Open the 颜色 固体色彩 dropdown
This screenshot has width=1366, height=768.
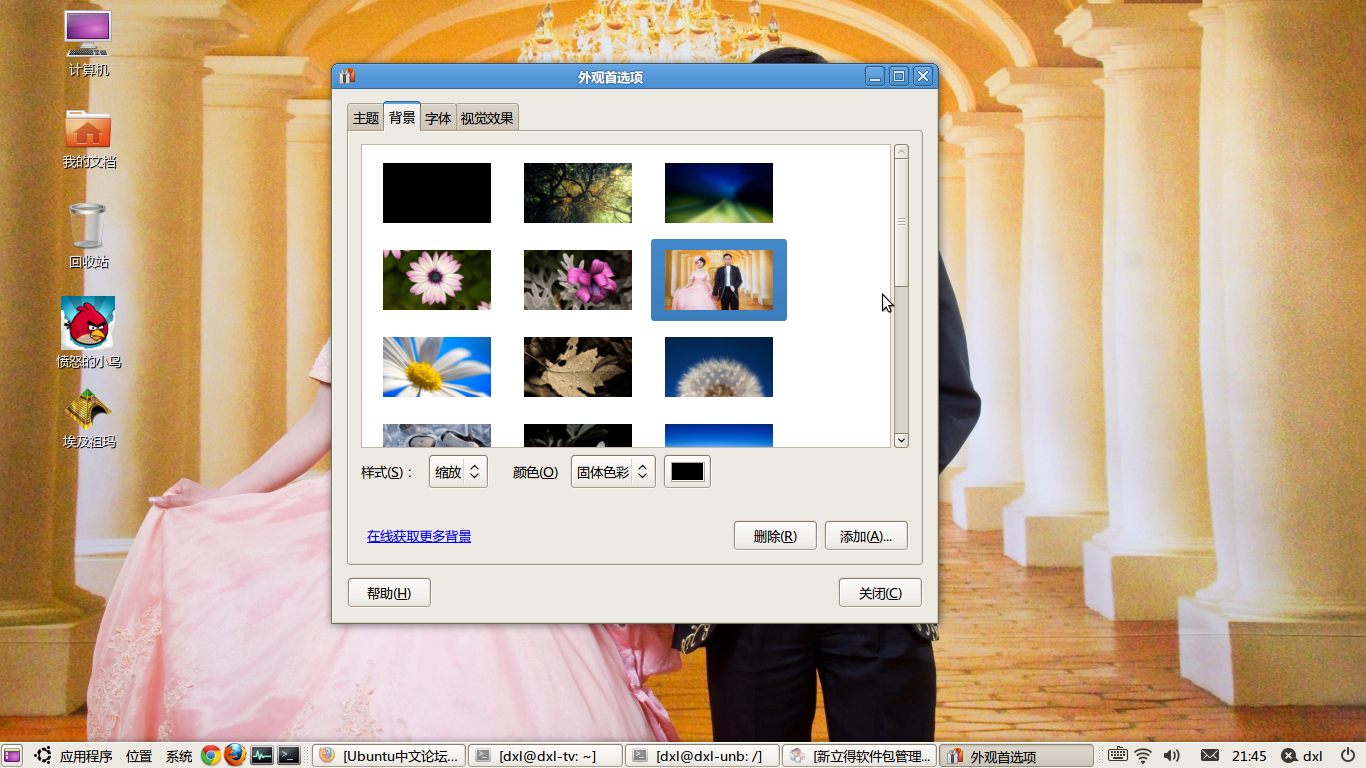(x=613, y=472)
